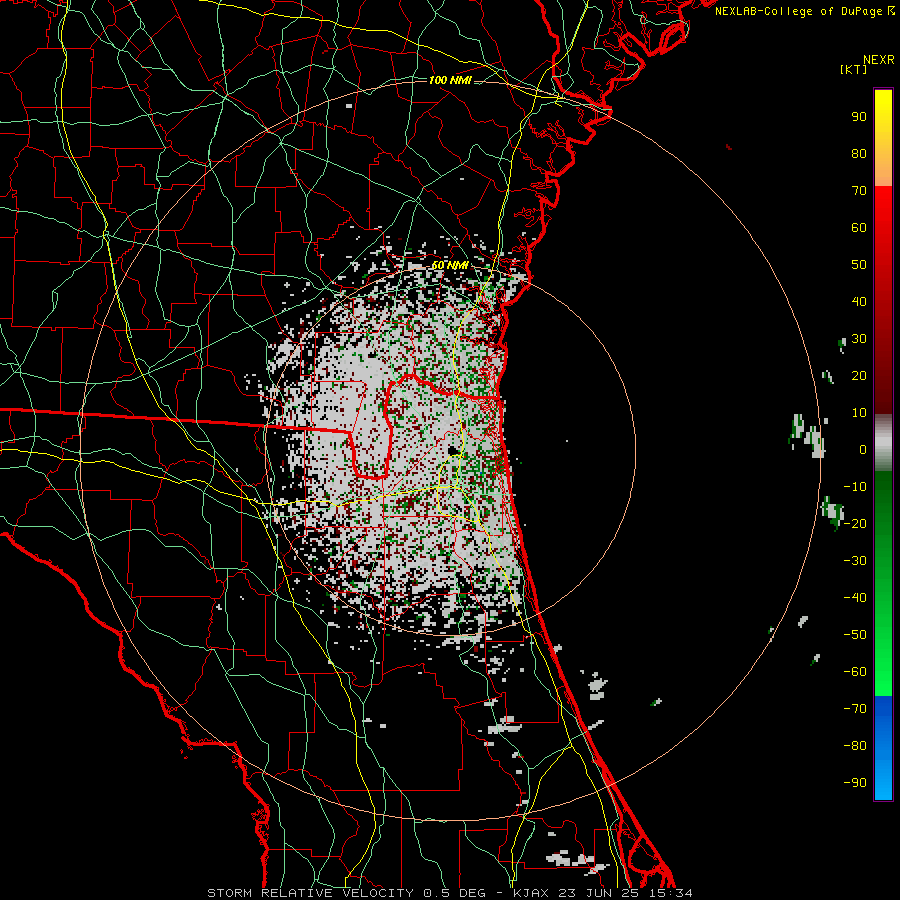Click the -70 scale label

[x=855, y=709]
